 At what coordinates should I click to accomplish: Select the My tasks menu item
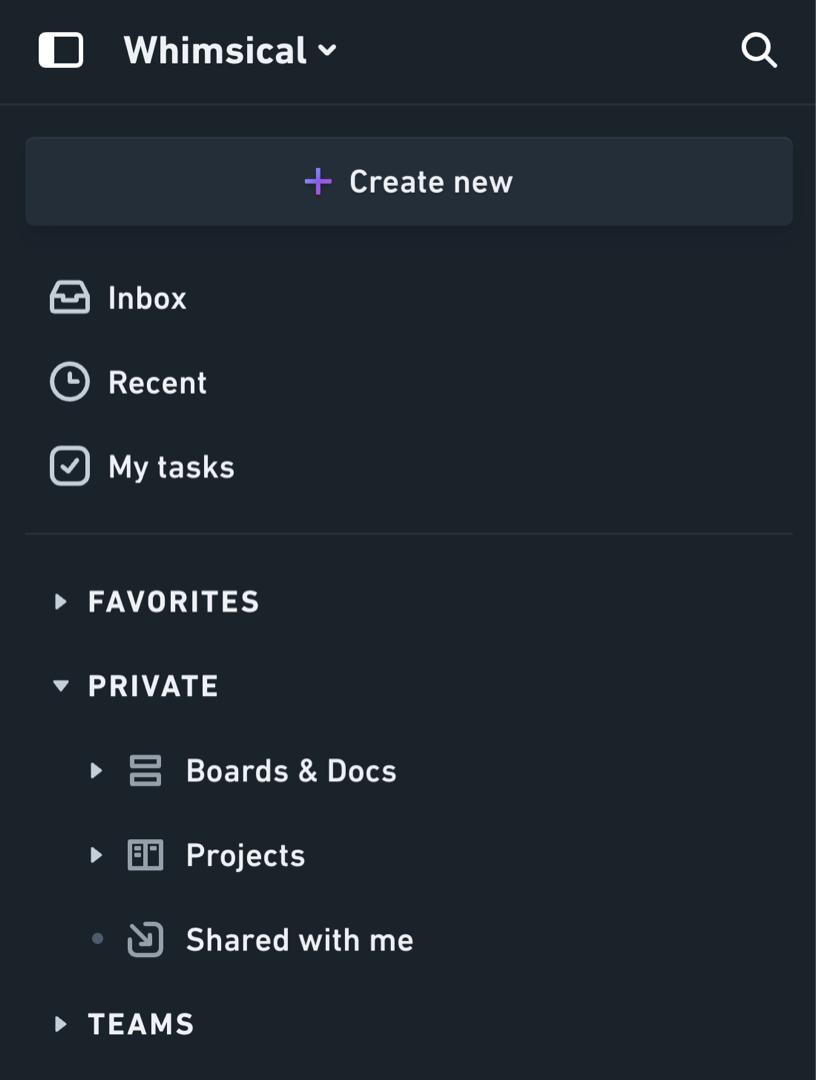(x=409, y=467)
